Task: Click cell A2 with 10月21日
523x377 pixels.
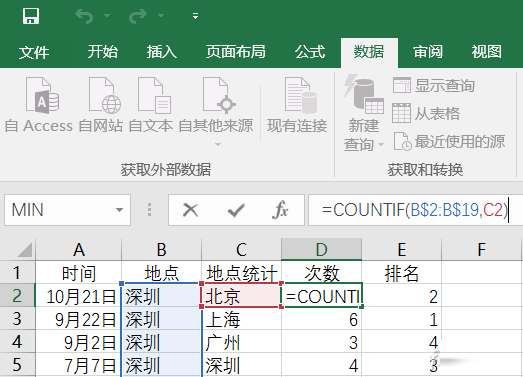Action: 79,296
